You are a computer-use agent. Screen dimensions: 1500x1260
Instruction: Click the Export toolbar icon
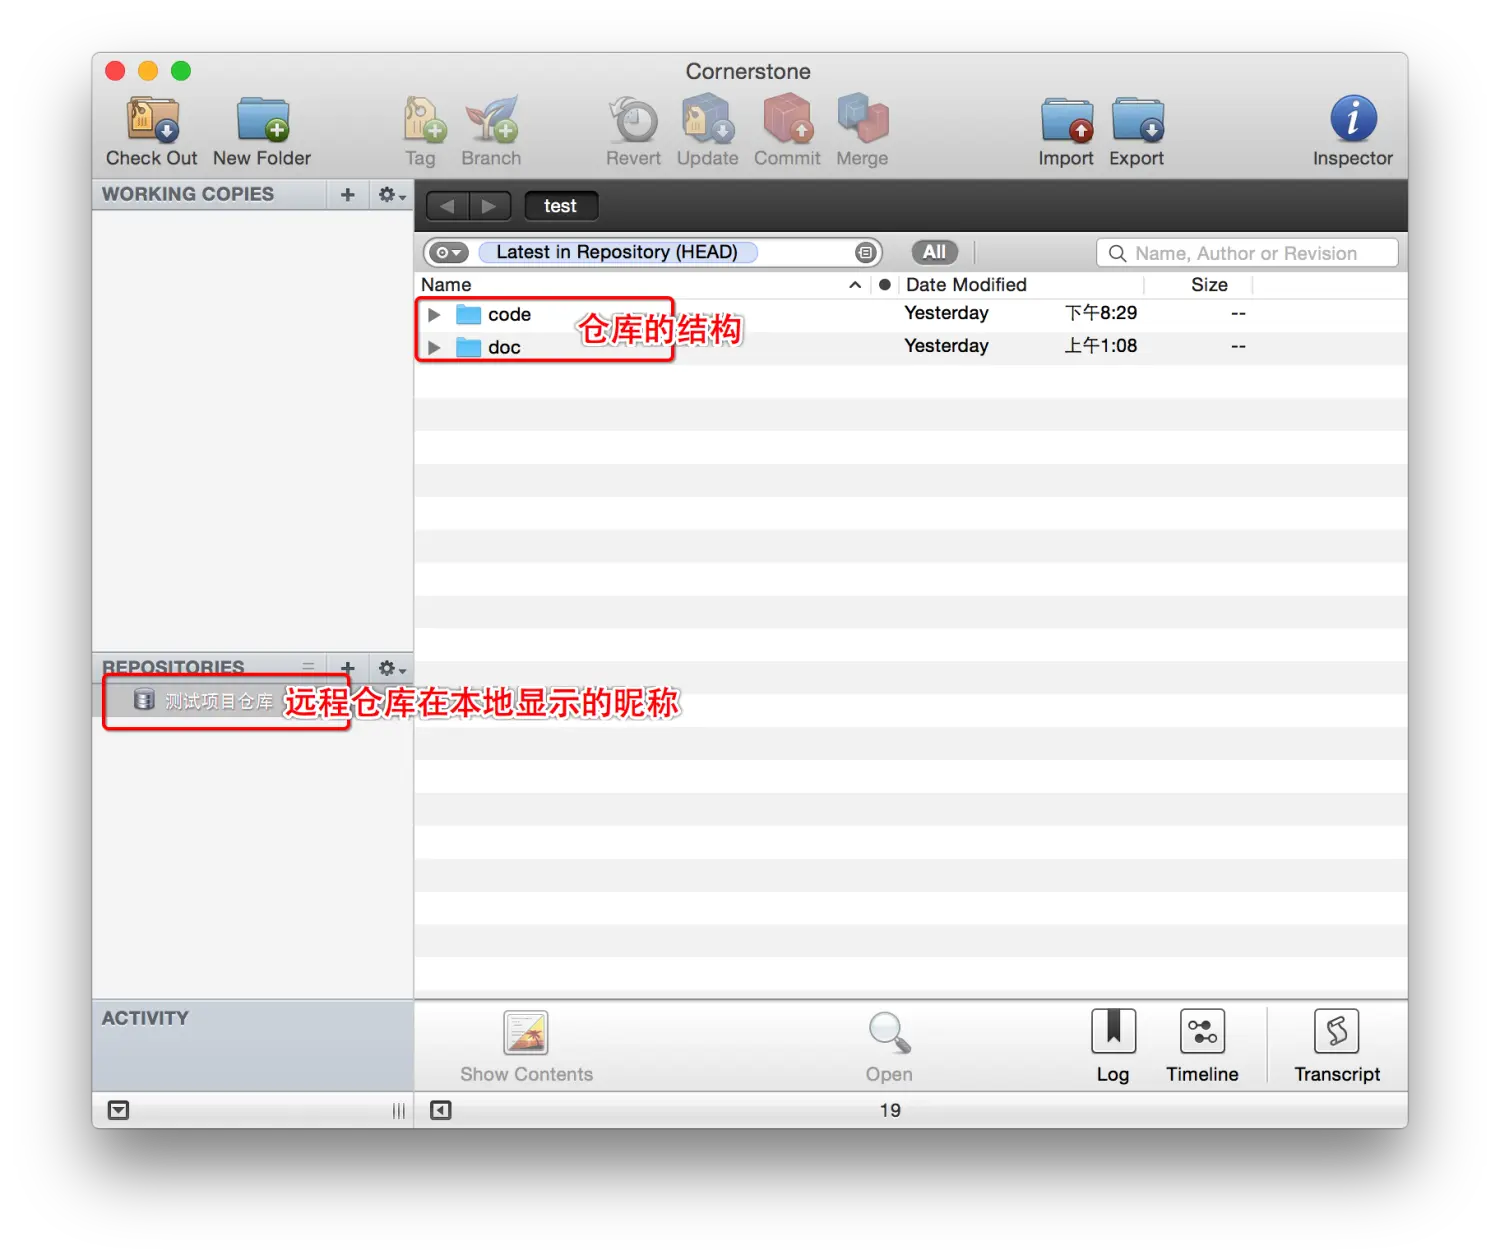tap(1138, 120)
